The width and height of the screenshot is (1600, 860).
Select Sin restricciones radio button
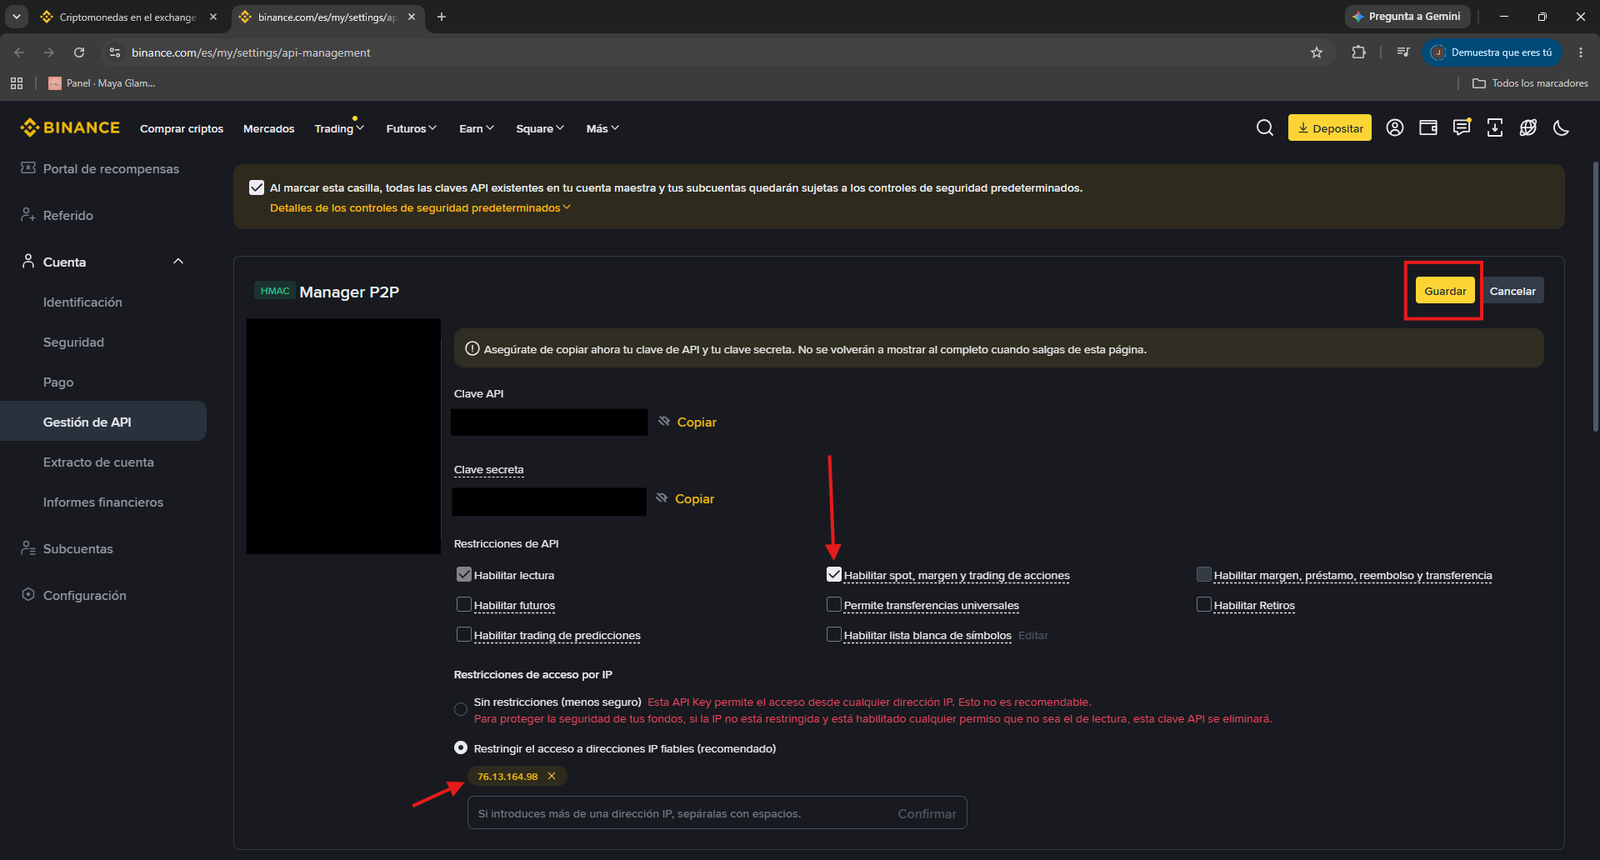[x=461, y=709]
